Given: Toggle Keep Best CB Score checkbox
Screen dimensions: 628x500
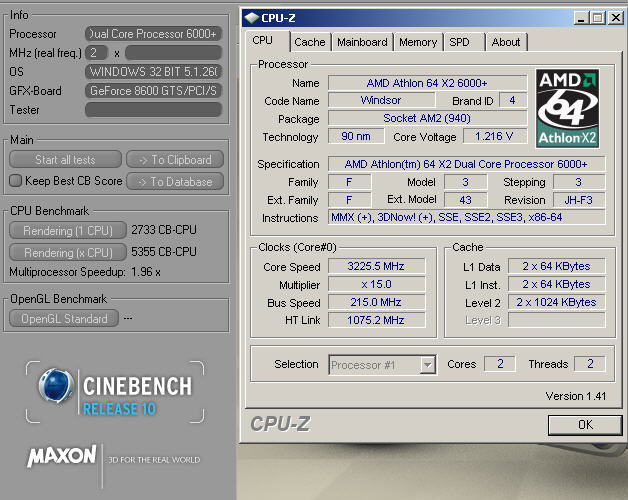Looking at the screenshot, I should (x=16, y=180).
